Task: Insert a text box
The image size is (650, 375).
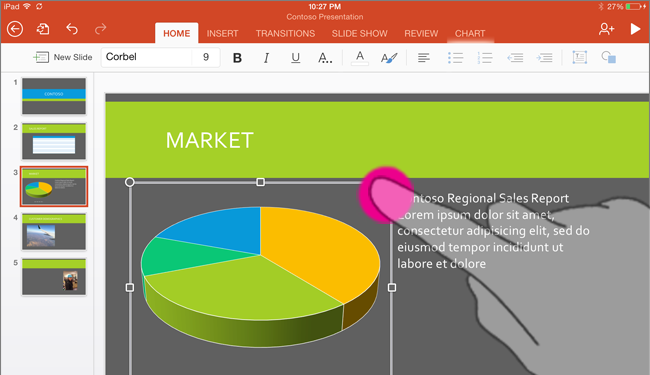Action: click(x=580, y=57)
